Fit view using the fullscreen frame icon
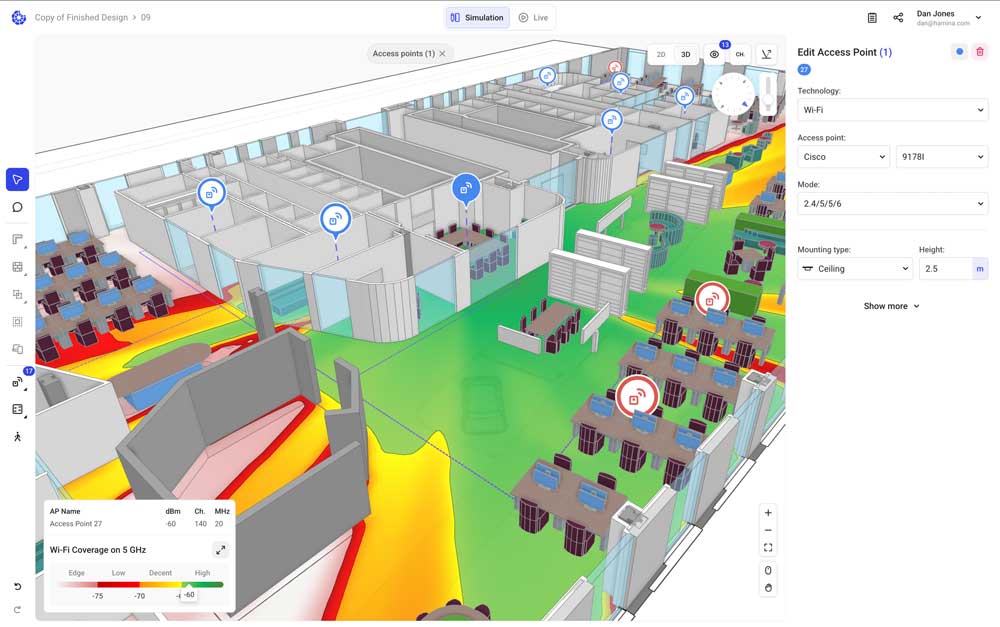This screenshot has height=627, width=1000. point(768,547)
